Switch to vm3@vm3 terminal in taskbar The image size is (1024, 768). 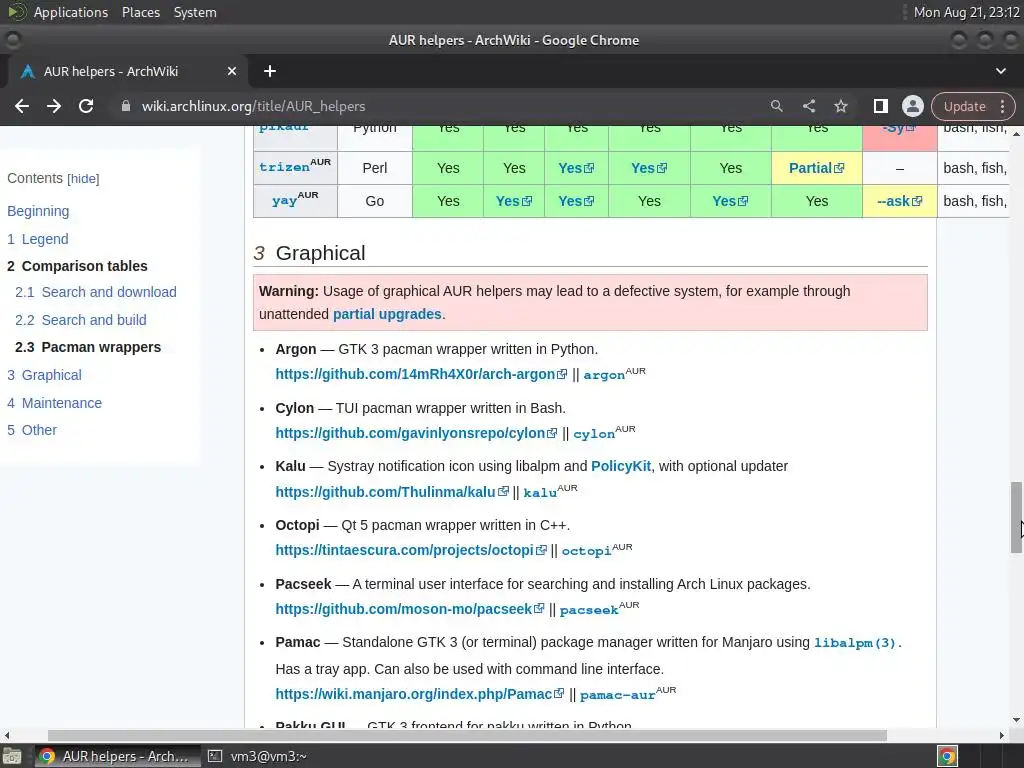pos(258,756)
